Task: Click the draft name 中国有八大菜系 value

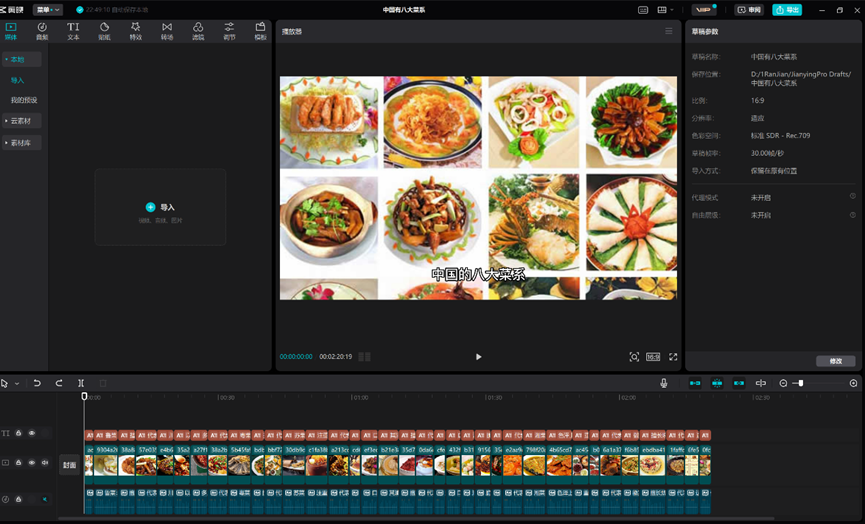Action: (x=773, y=57)
